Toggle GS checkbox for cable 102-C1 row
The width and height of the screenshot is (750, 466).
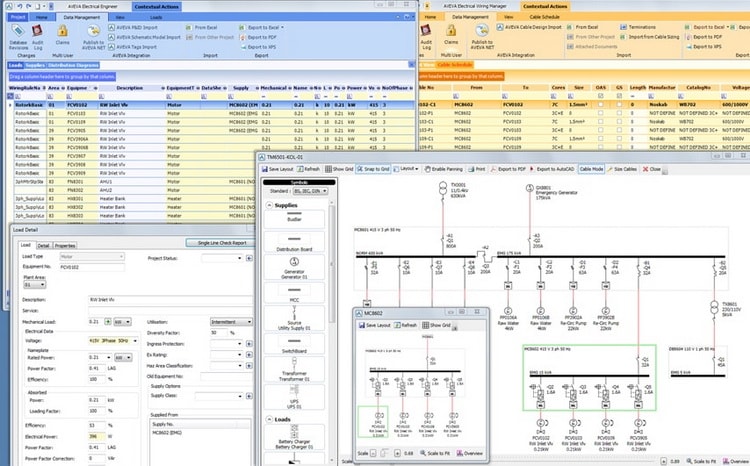pos(619,104)
